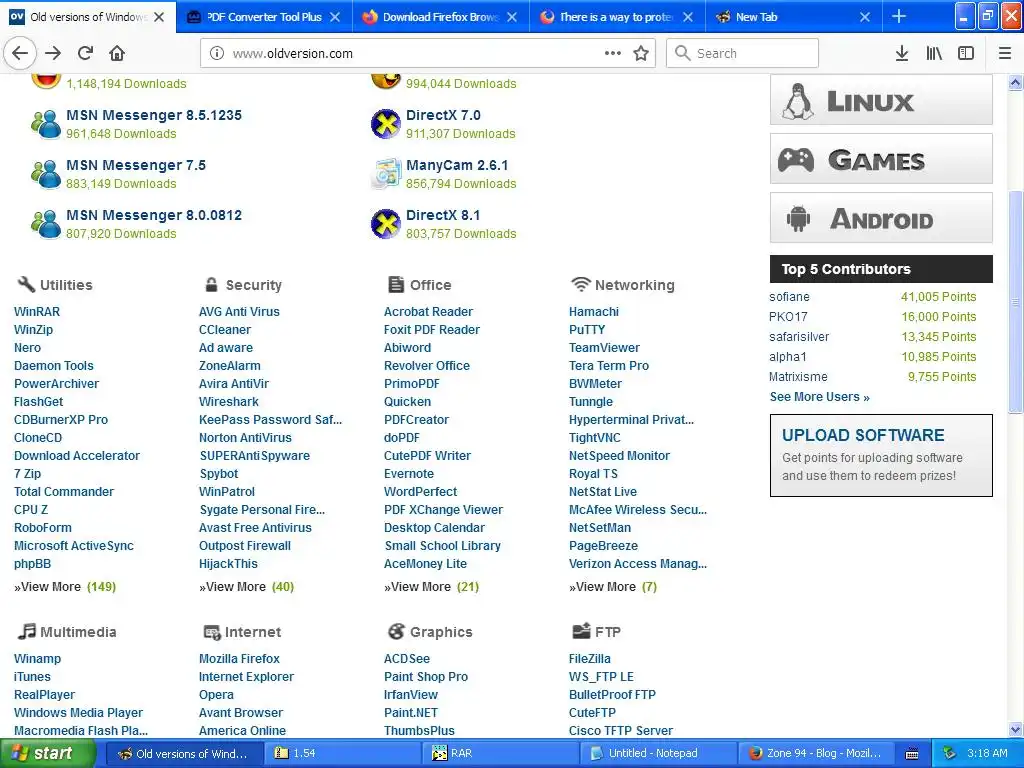Viewport: 1024px width, 768px height.
Task: Click the browser forward arrow button
Action: click(x=54, y=54)
